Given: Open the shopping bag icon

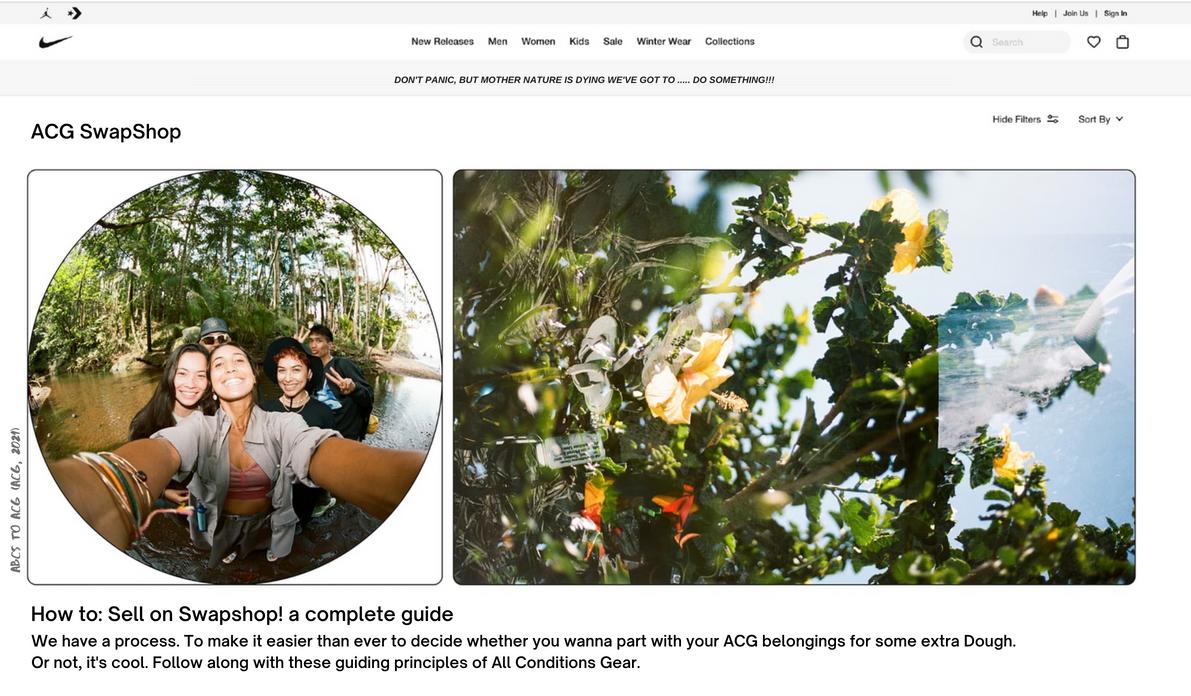Looking at the screenshot, I should coord(1123,42).
